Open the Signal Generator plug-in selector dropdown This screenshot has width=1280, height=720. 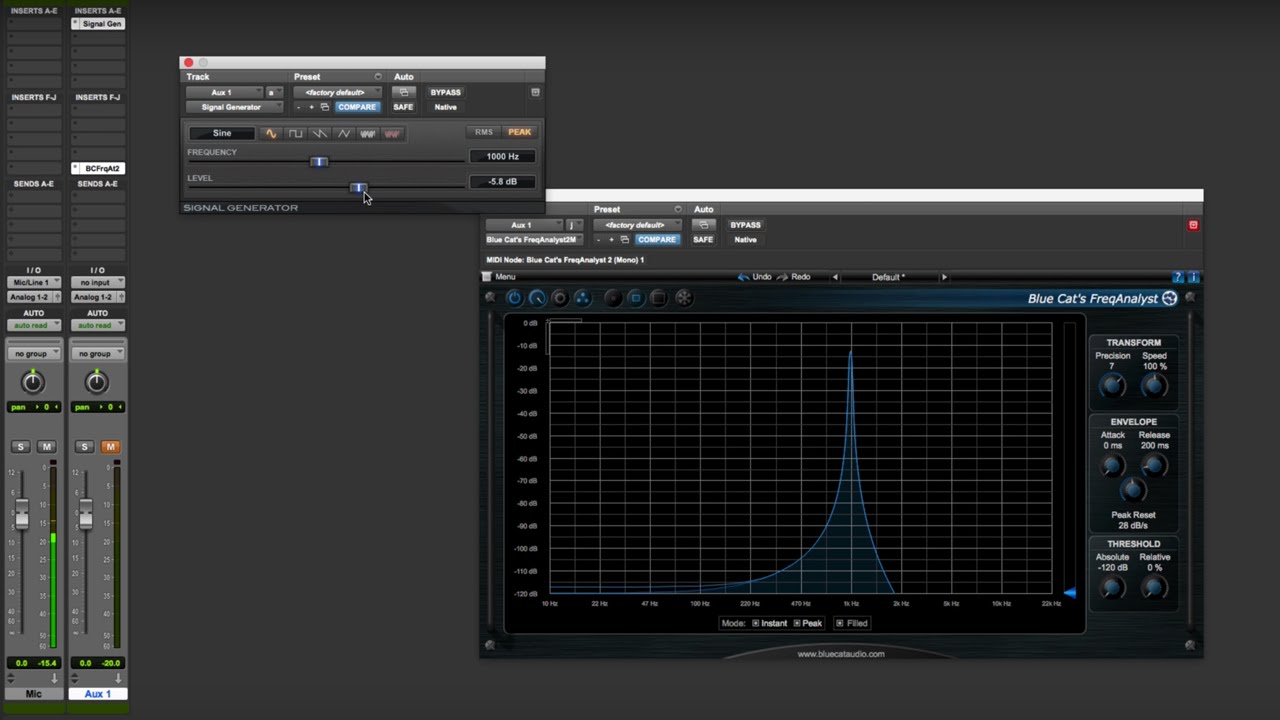pos(233,107)
